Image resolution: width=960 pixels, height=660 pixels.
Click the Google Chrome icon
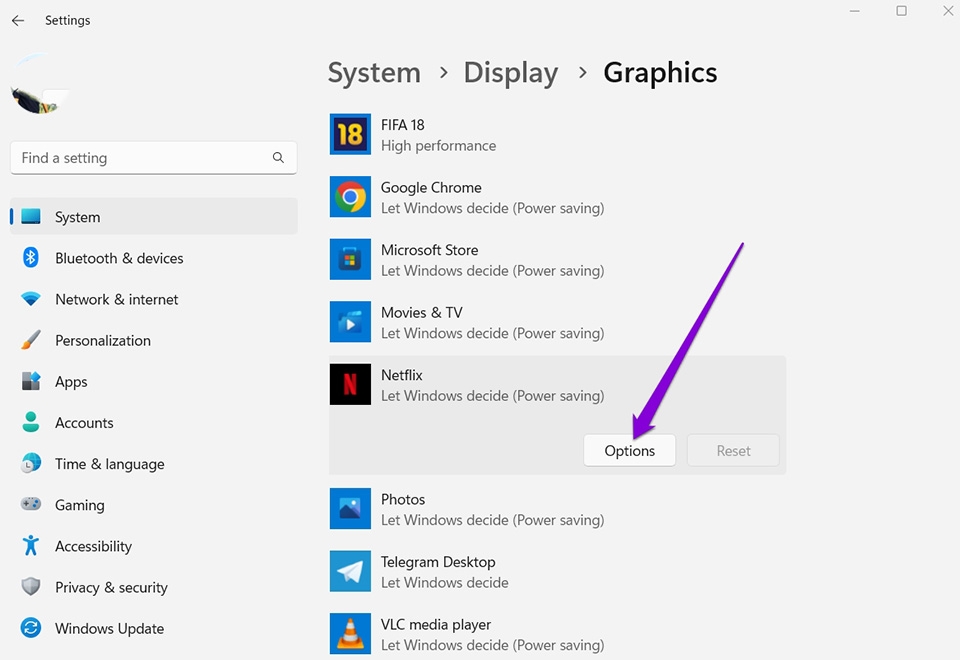click(350, 196)
